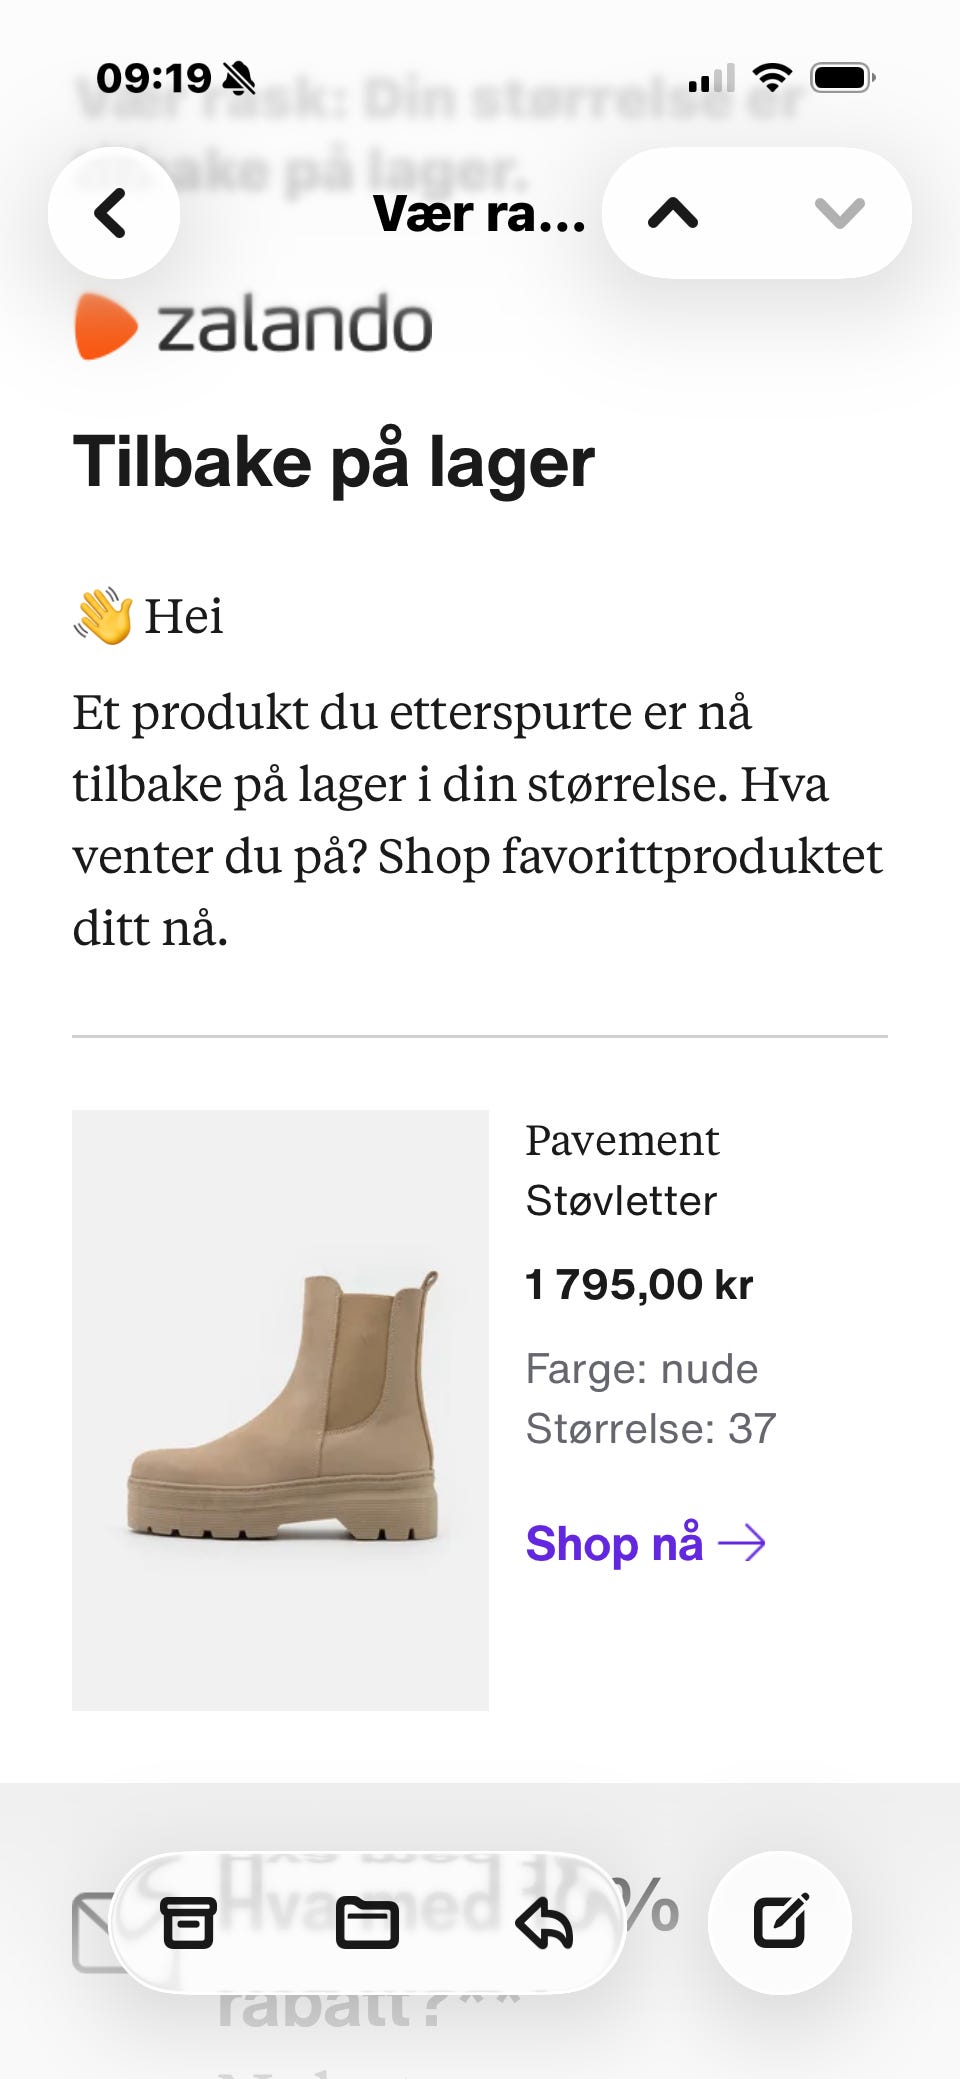Archive this Zalando email
960x2079 pixels.
click(x=188, y=1922)
